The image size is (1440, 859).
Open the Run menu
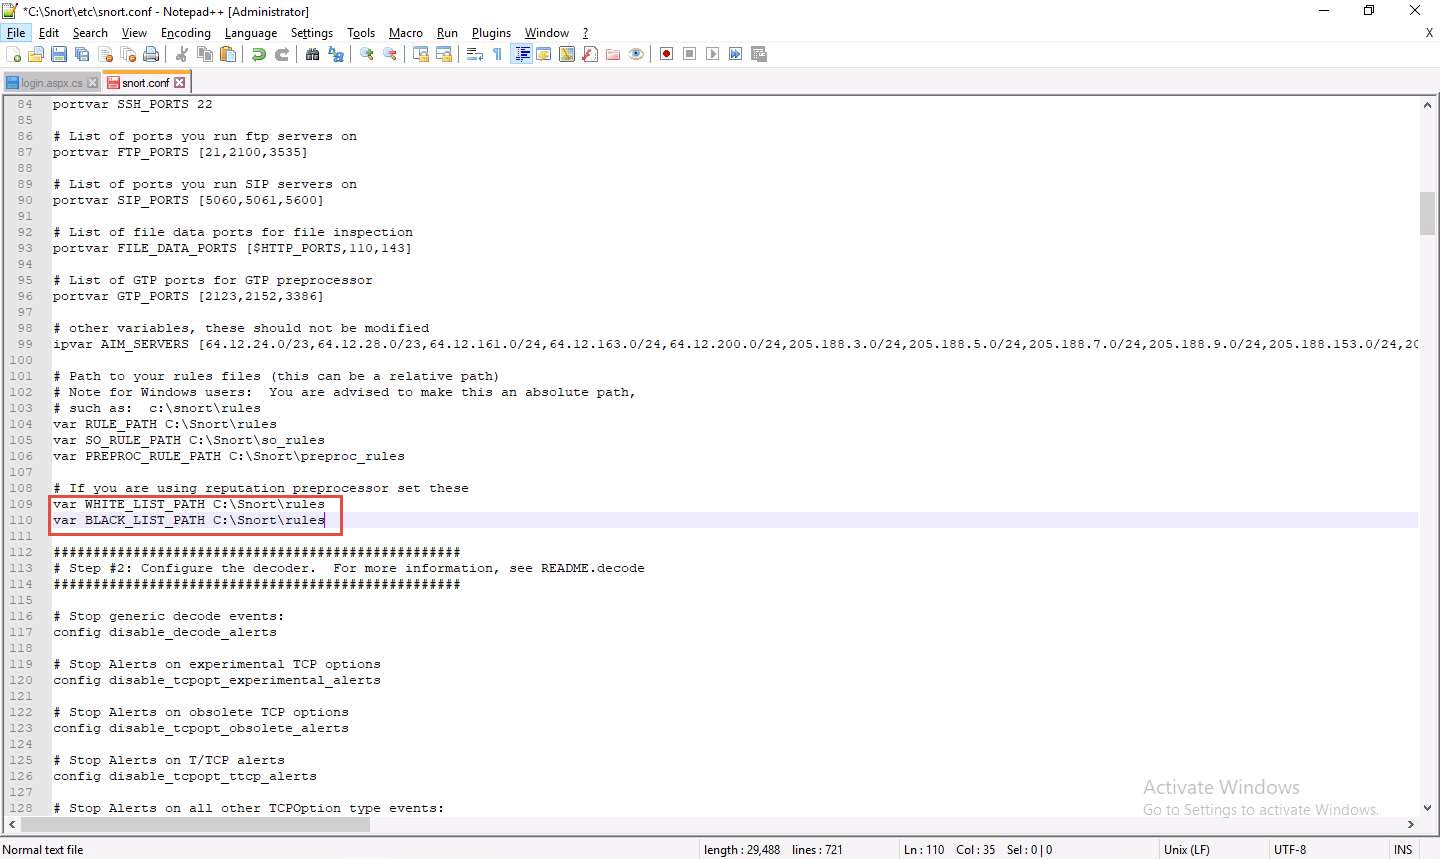click(447, 33)
